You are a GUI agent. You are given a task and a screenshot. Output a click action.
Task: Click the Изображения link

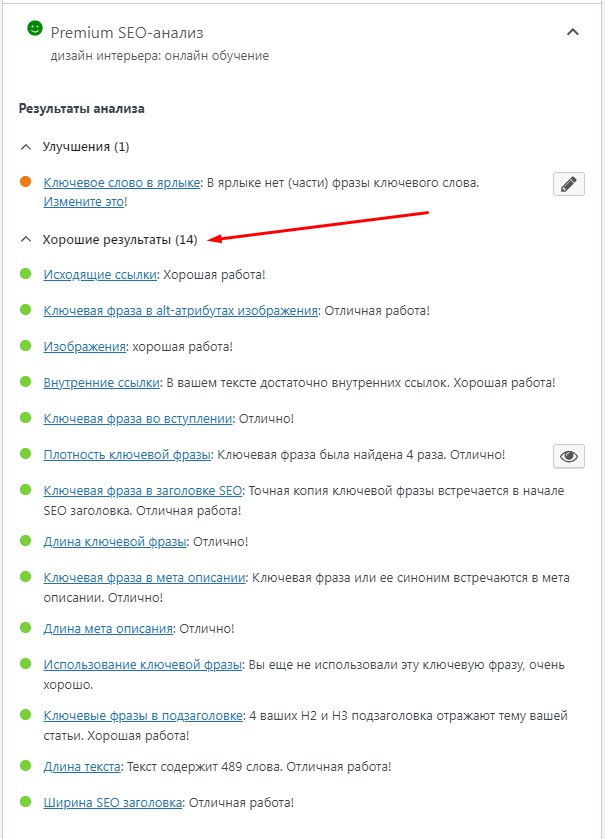click(x=85, y=346)
